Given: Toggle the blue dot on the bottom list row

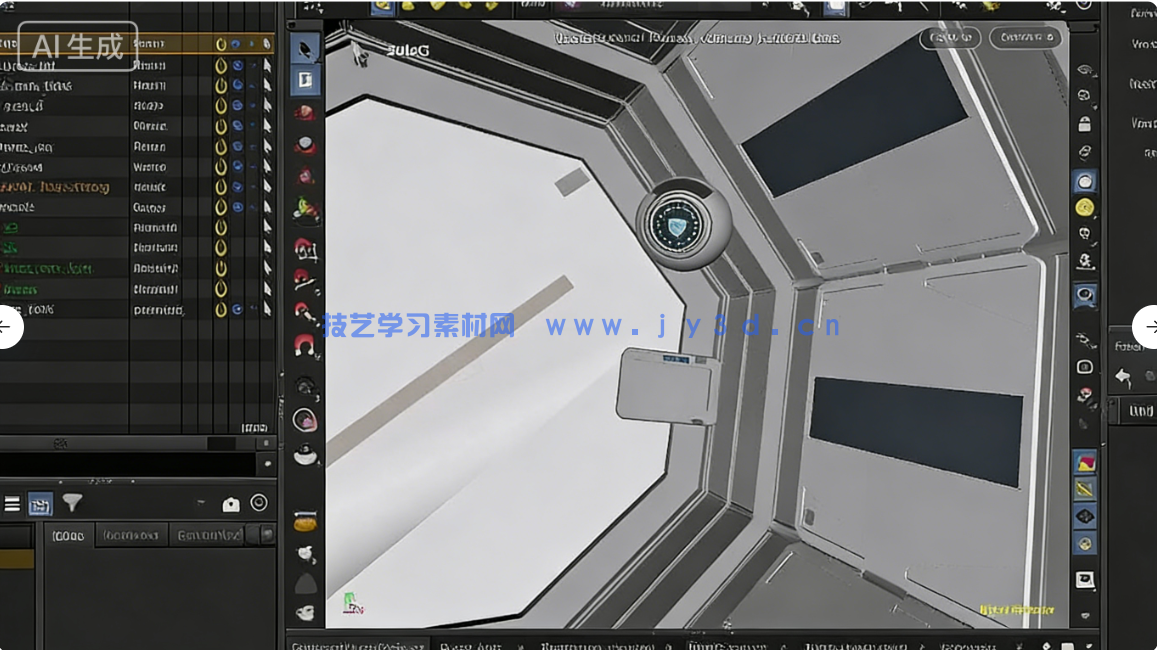Looking at the screenshot, I should [236, 310].
